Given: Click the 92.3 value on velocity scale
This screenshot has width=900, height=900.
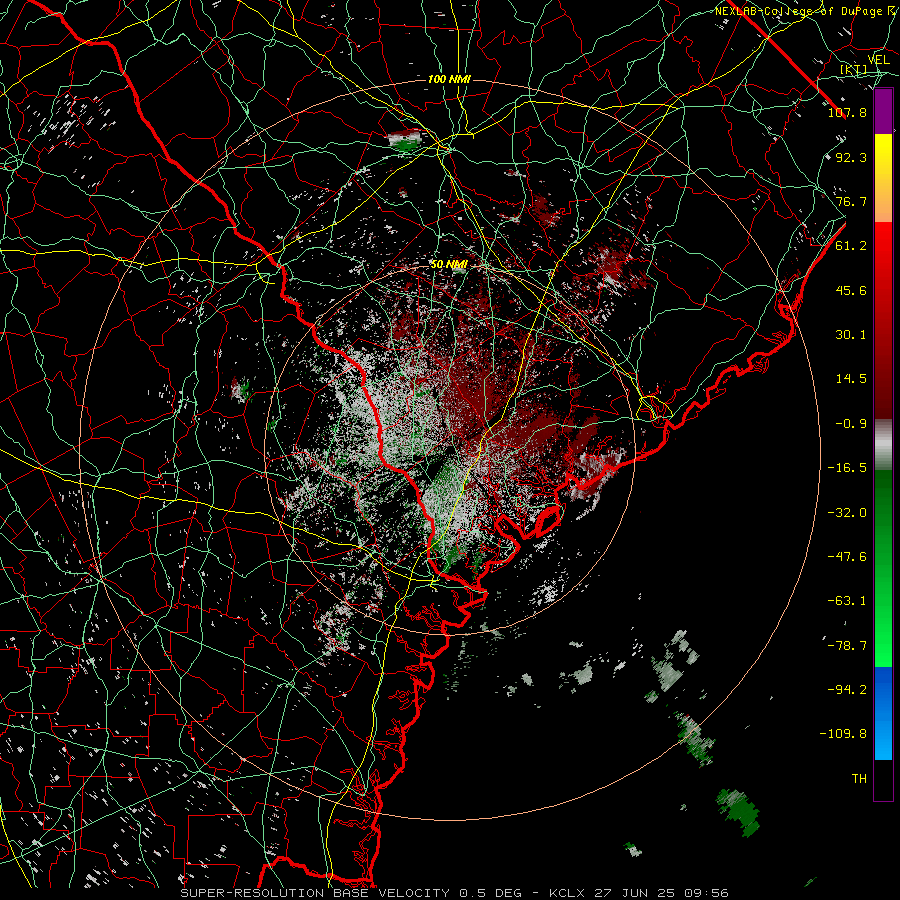Looking at the screenshot, I should click(851, 157).
